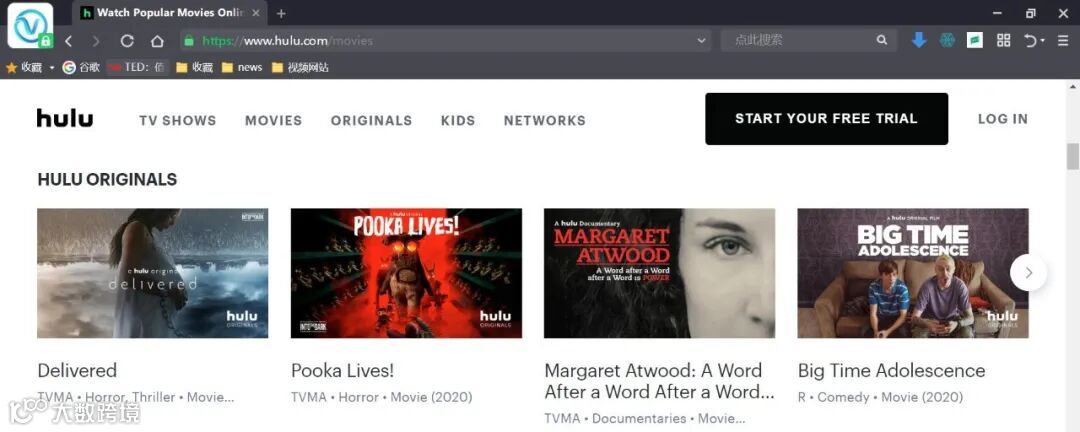Screen dimensions: 1080x432
Task: Click the scrollbar up arrow
Action: pos(1072,87)
